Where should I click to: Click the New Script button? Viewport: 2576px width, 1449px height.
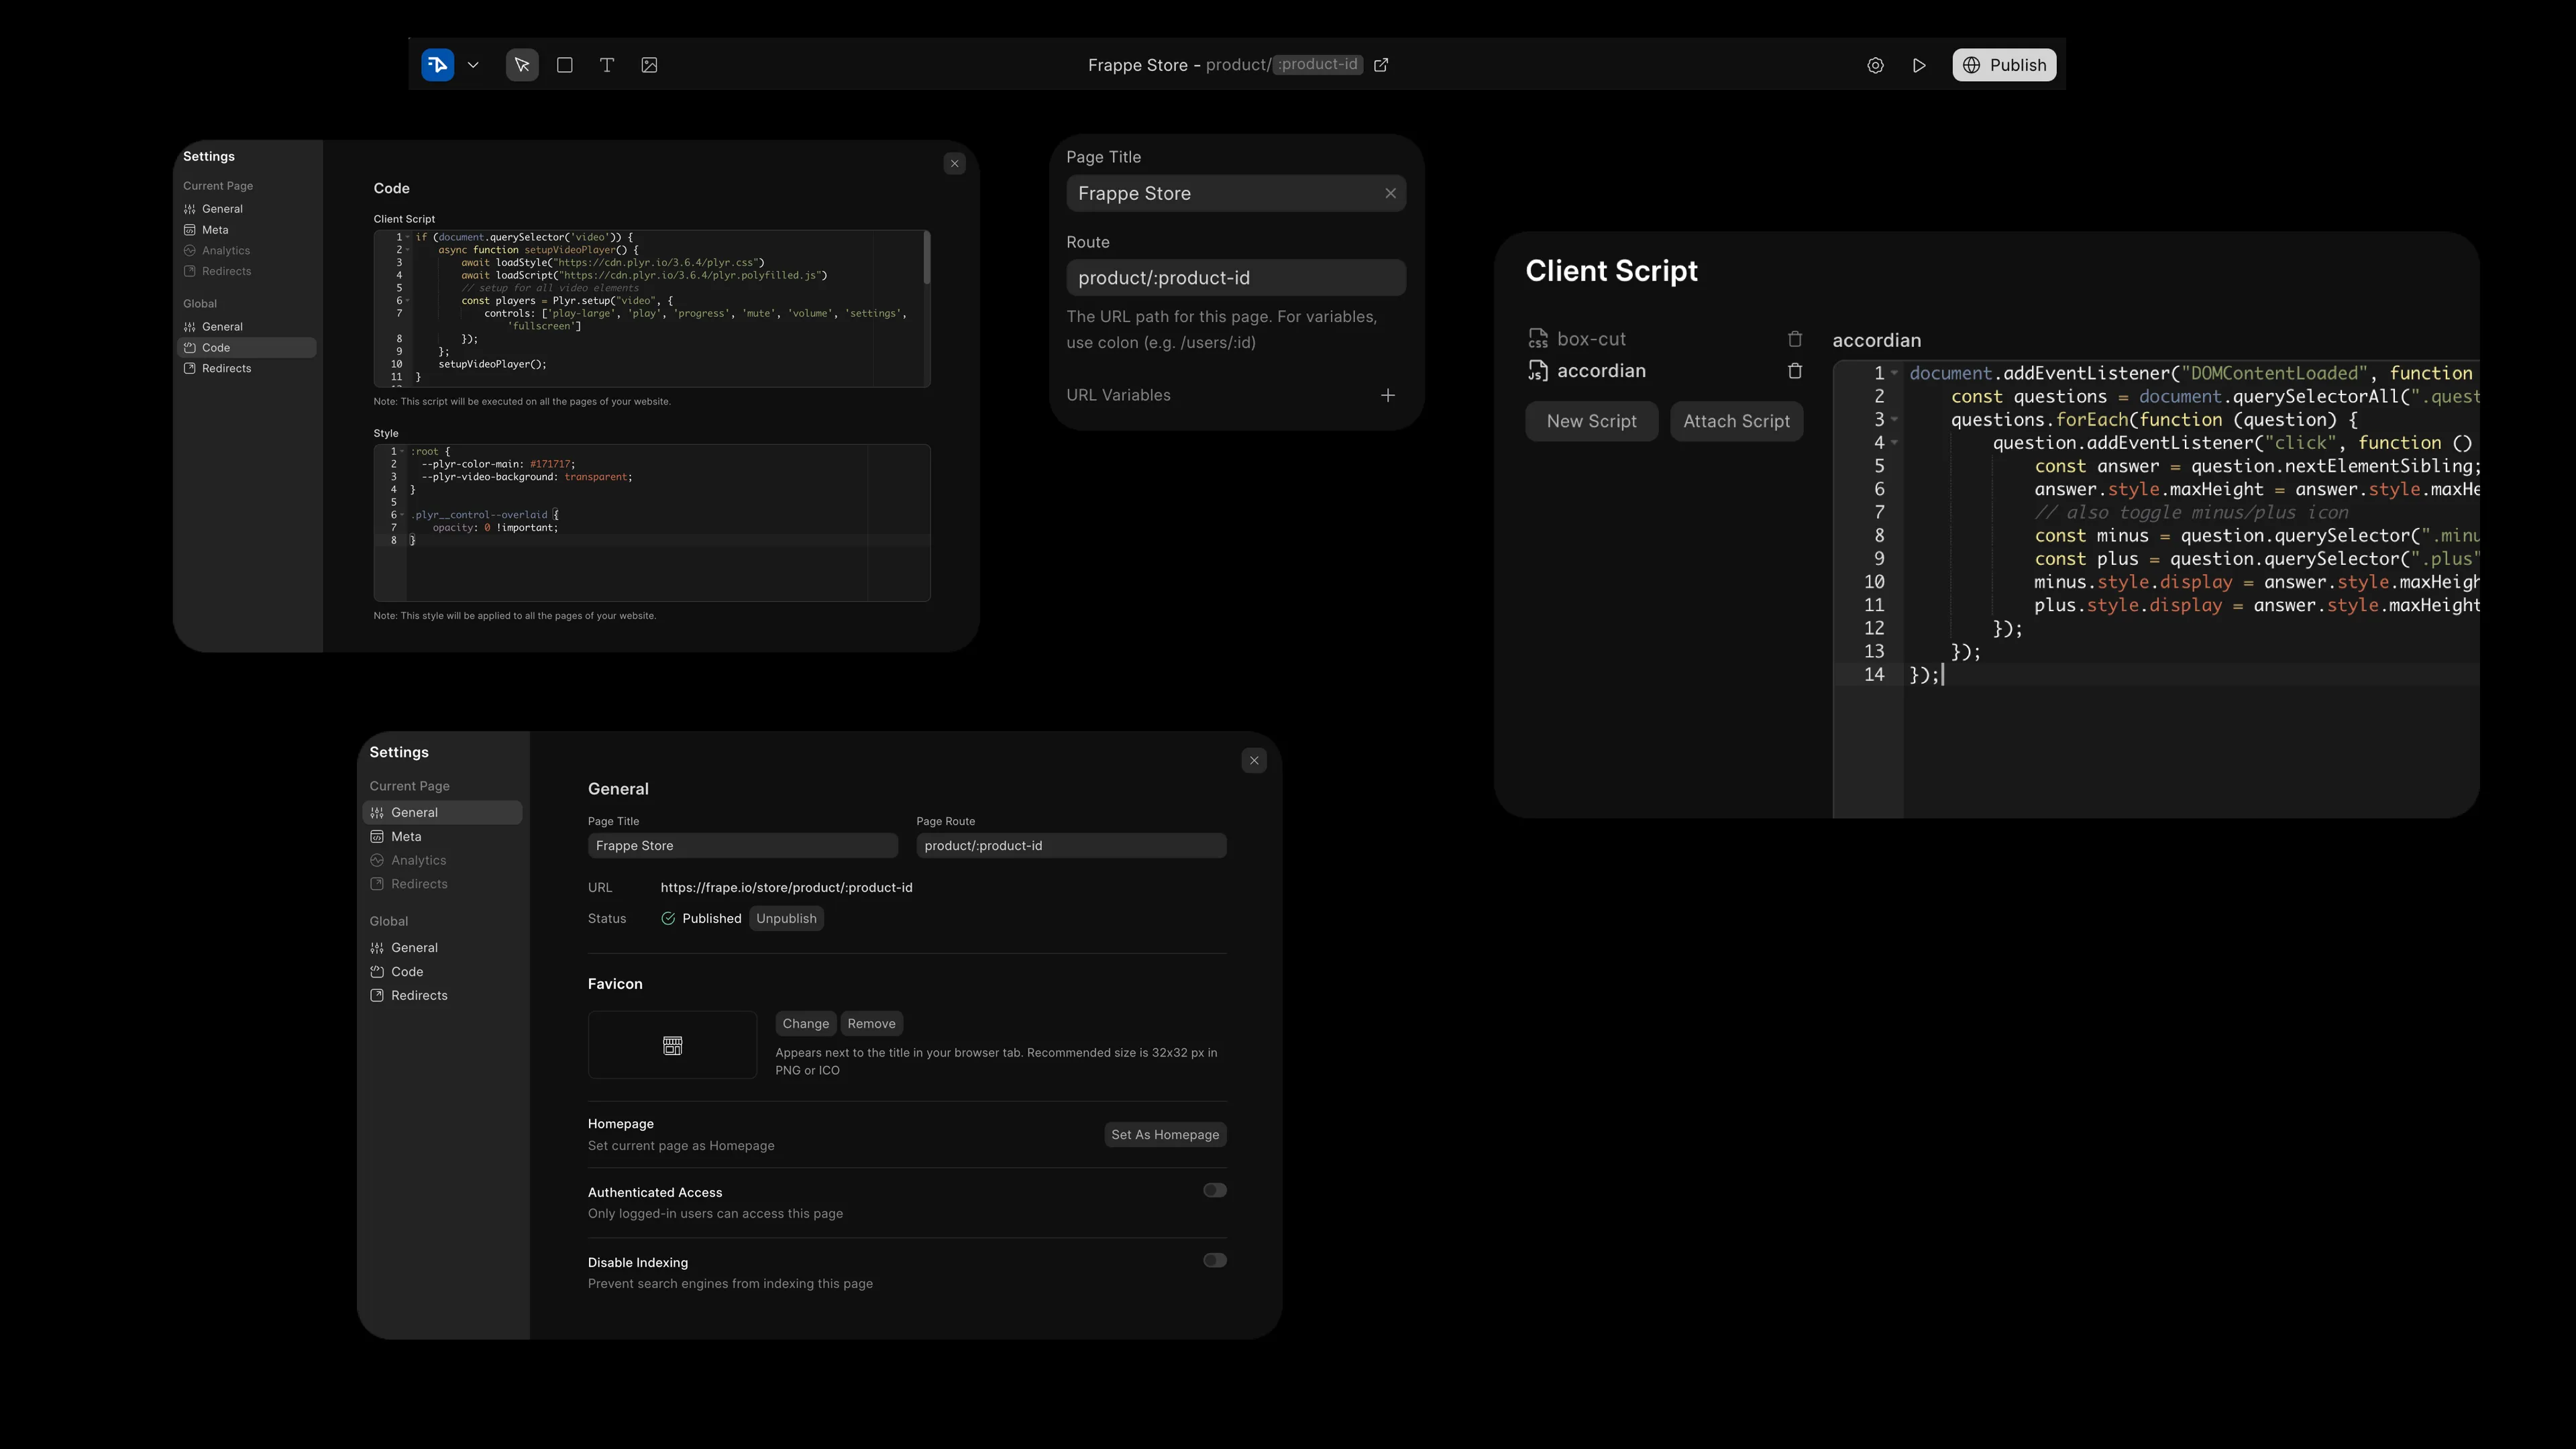(x=1592, y=421)
